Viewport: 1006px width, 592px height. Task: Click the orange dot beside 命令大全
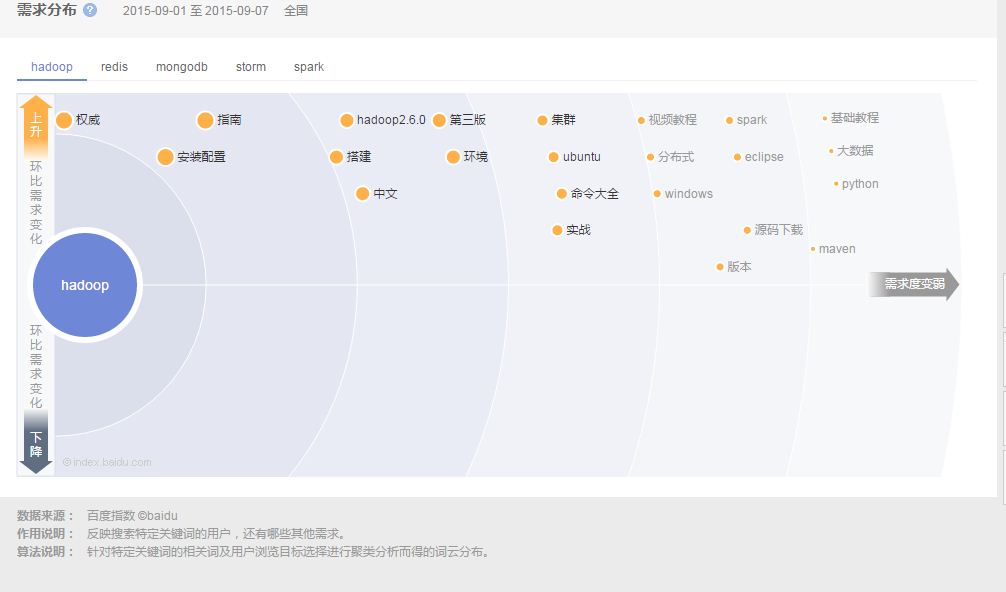561,194
